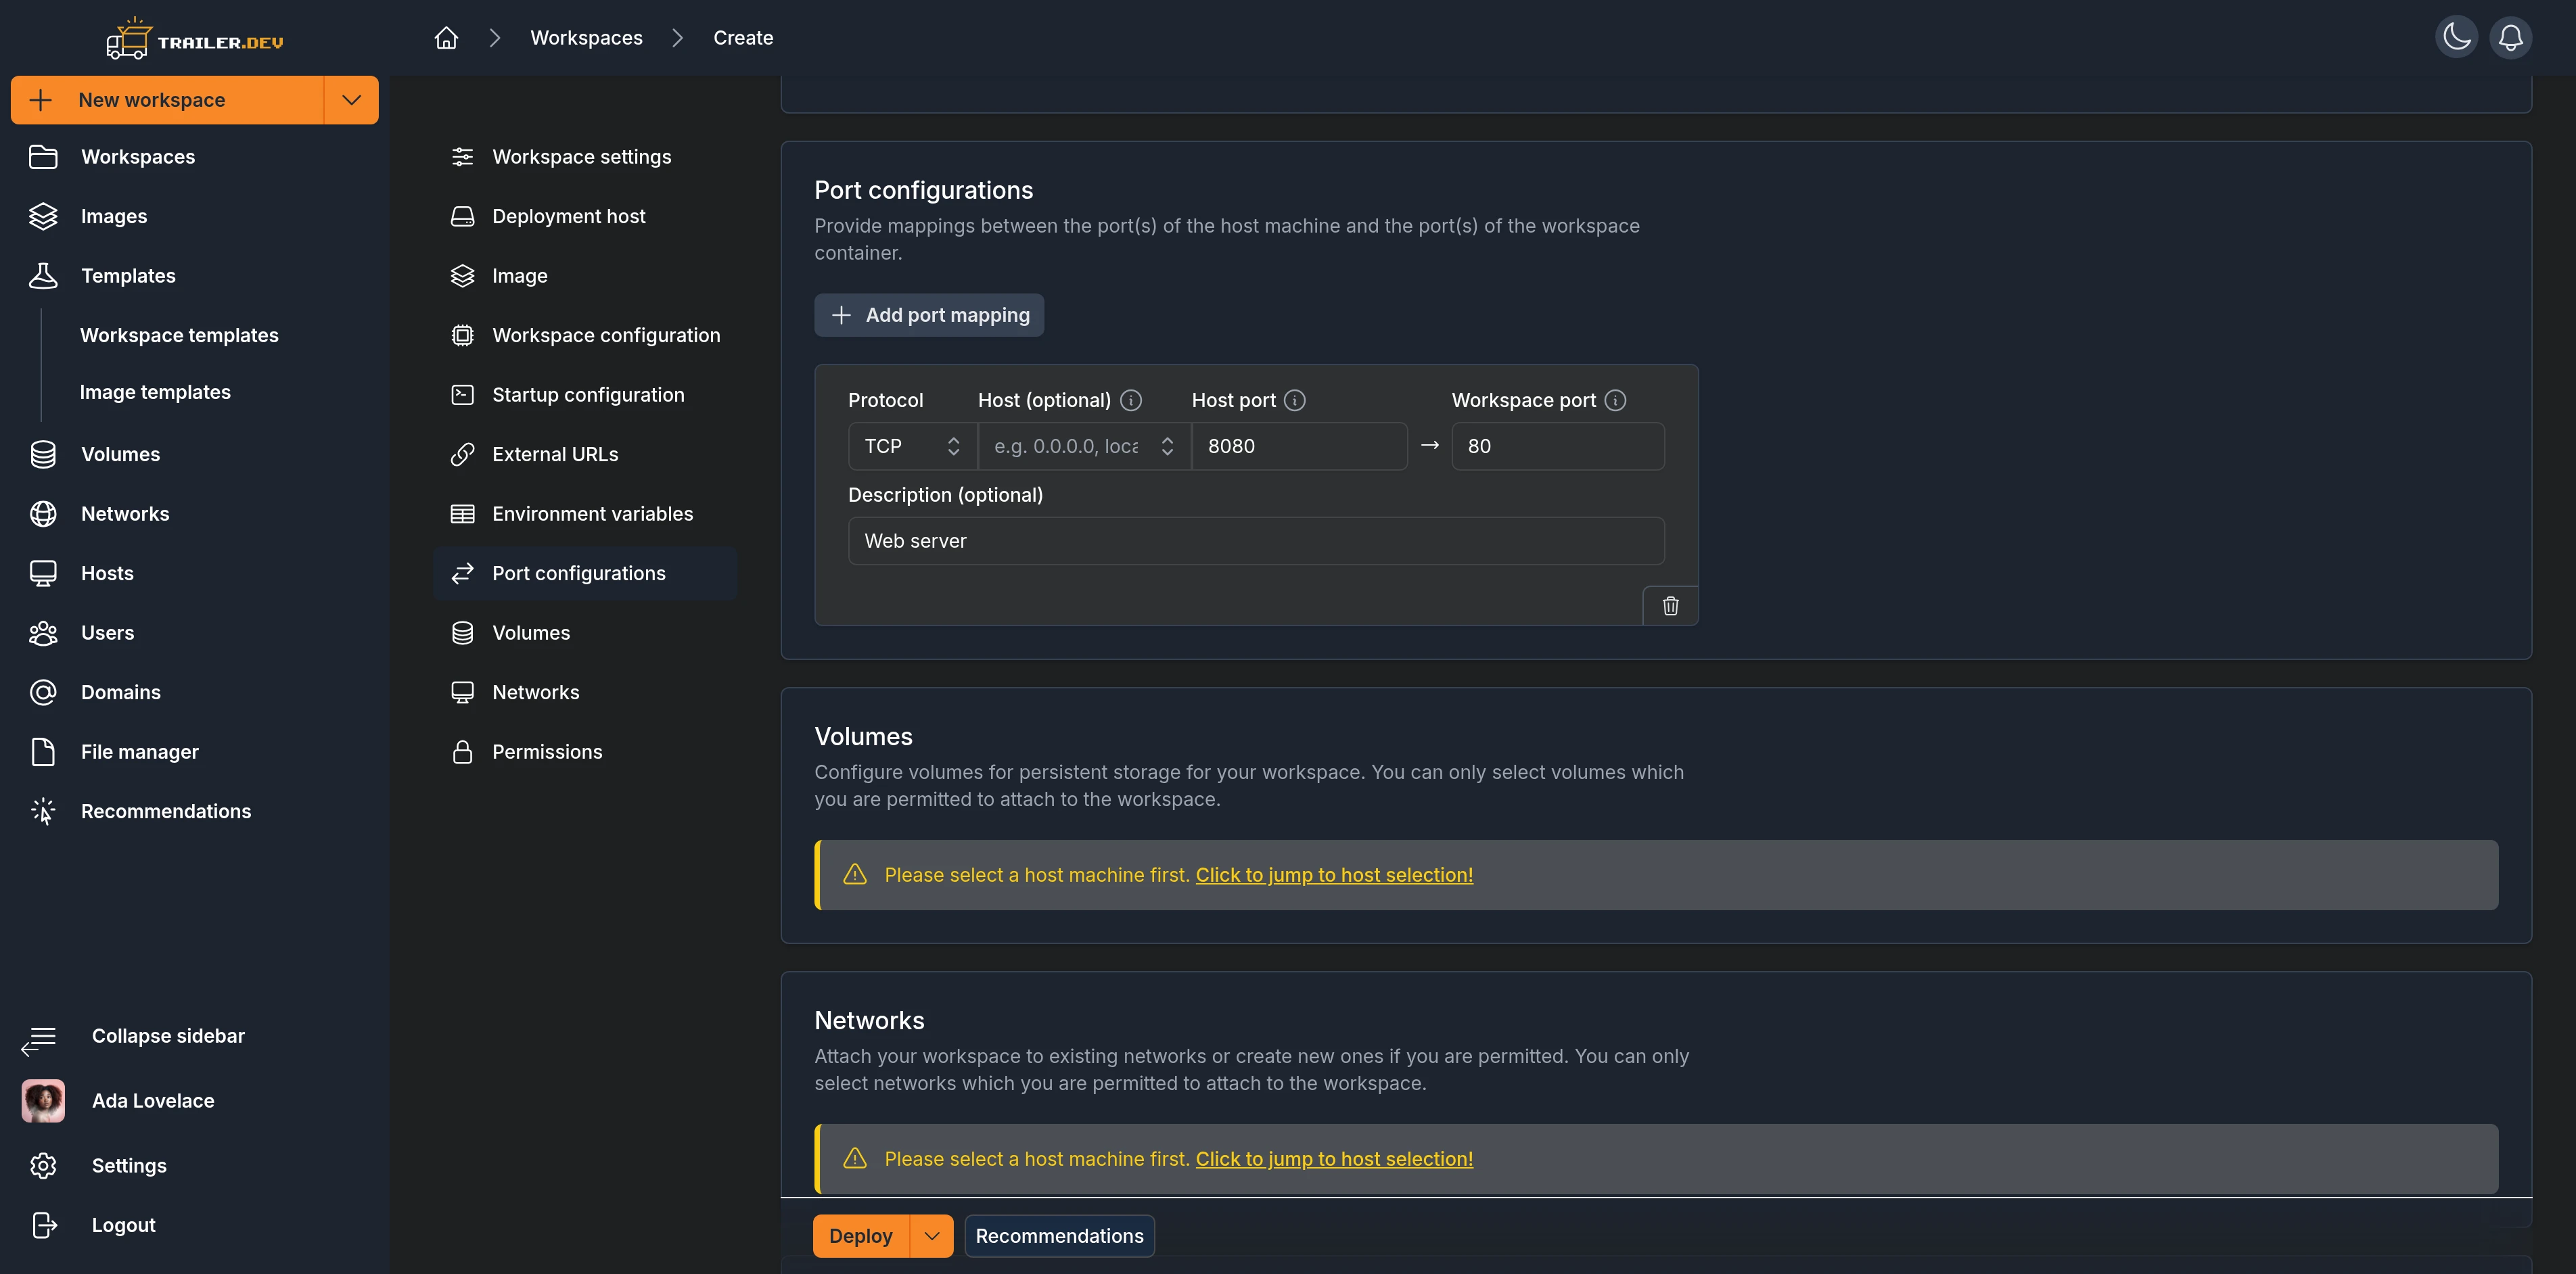Open Ada Lovelace profile avatar
Image resolution: width=2576 pixels, height=1274 pixels.
click(43, 1101)
